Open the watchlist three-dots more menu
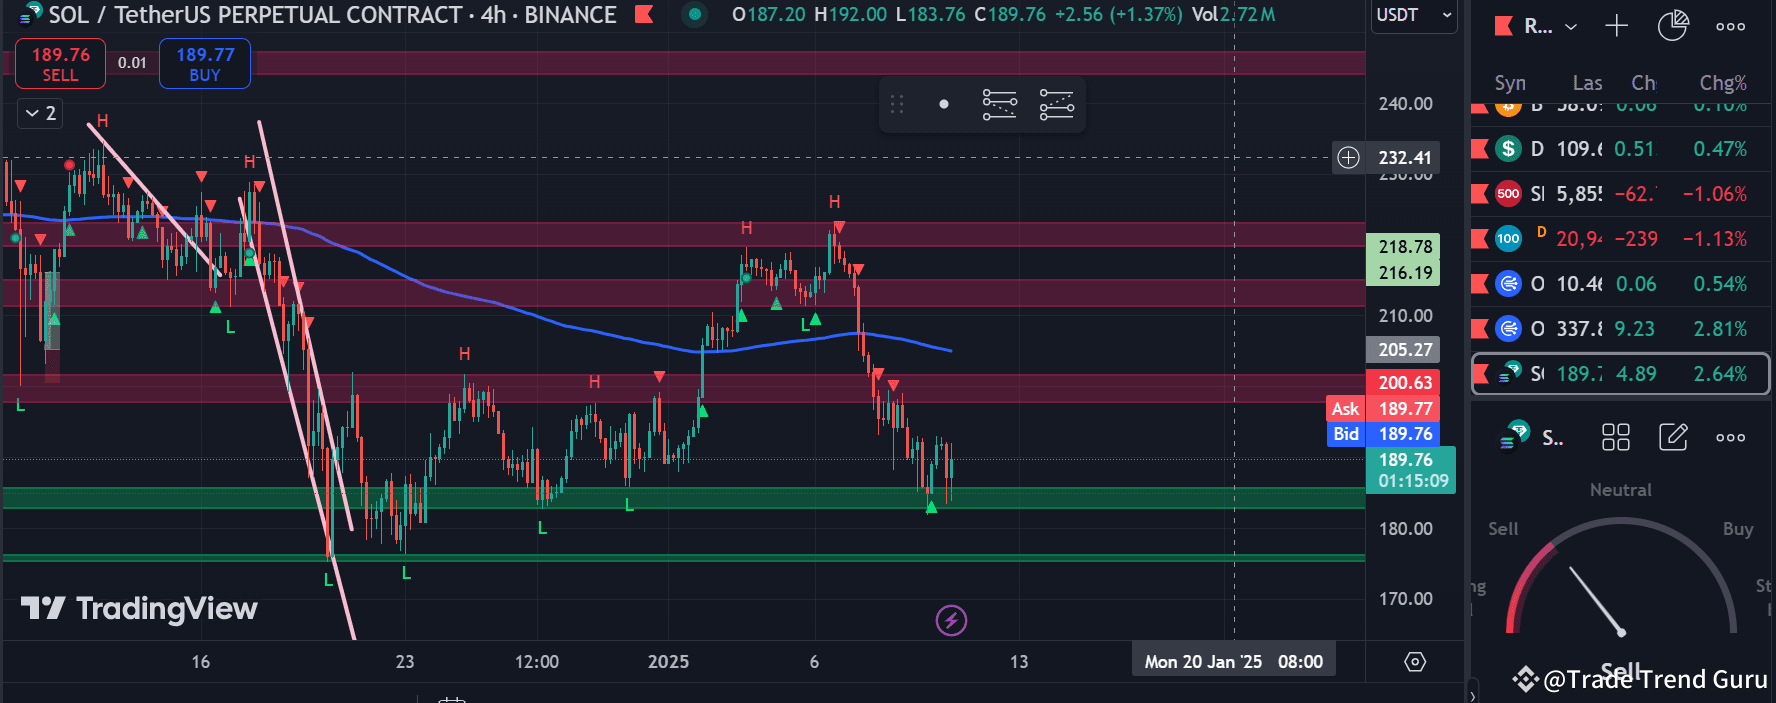This screenshot has width=1776, height=703. pos(1730,27)
